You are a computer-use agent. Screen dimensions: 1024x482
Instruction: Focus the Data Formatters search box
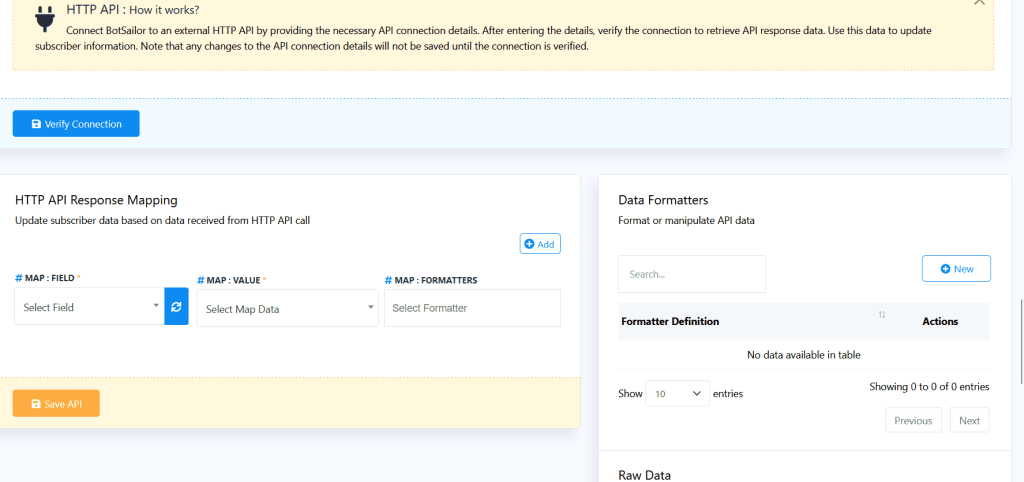[691, 274]
